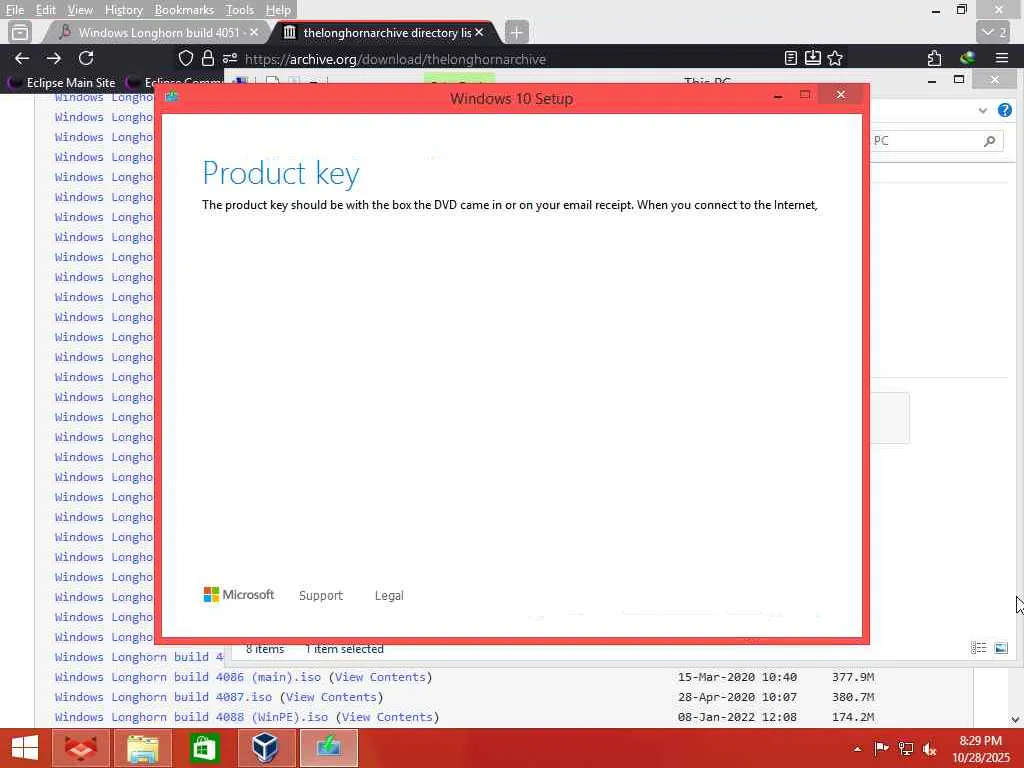Select thelonghornarchive directory listing tab
Viewport: 1024px width, 768px height.
click(387, 32)
